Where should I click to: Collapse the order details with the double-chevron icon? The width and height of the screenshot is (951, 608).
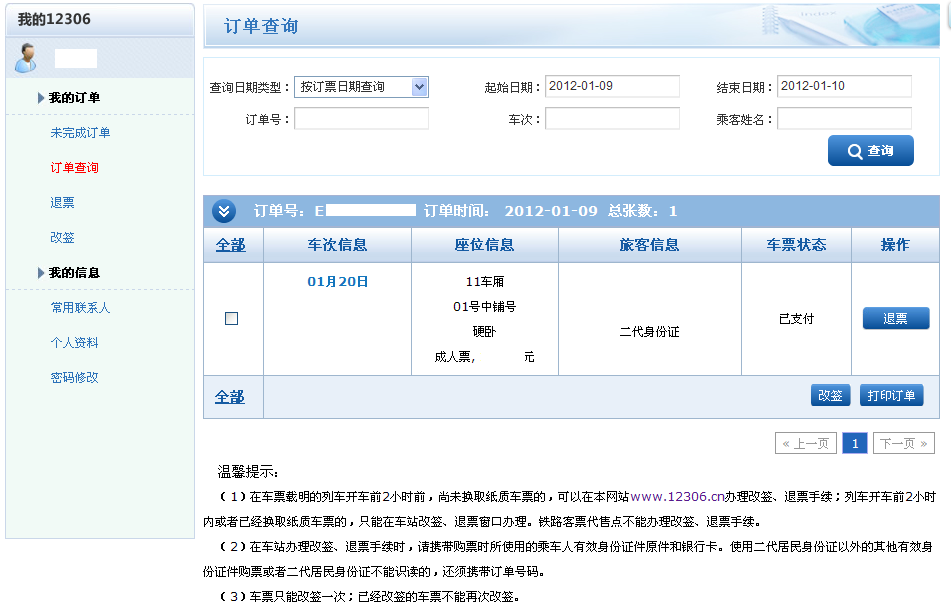[x=225, y=211]
